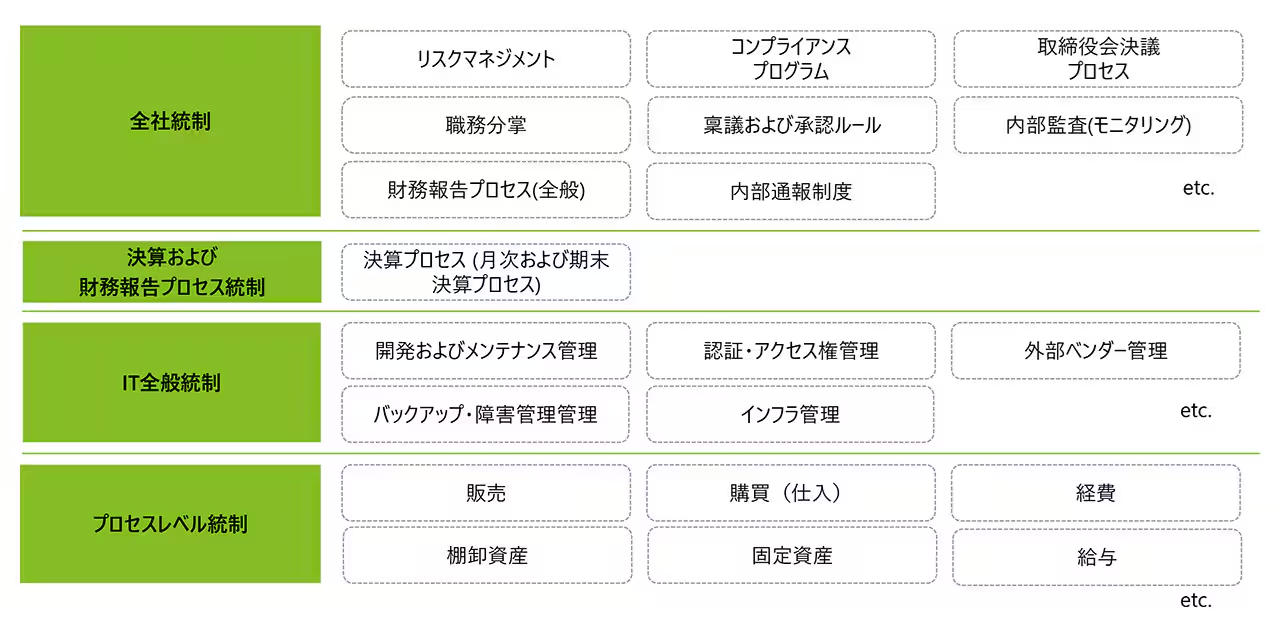
Task: Click the バックアップ・障害管理管理 box
Action: pyautogui.click(x=486, y=414)
